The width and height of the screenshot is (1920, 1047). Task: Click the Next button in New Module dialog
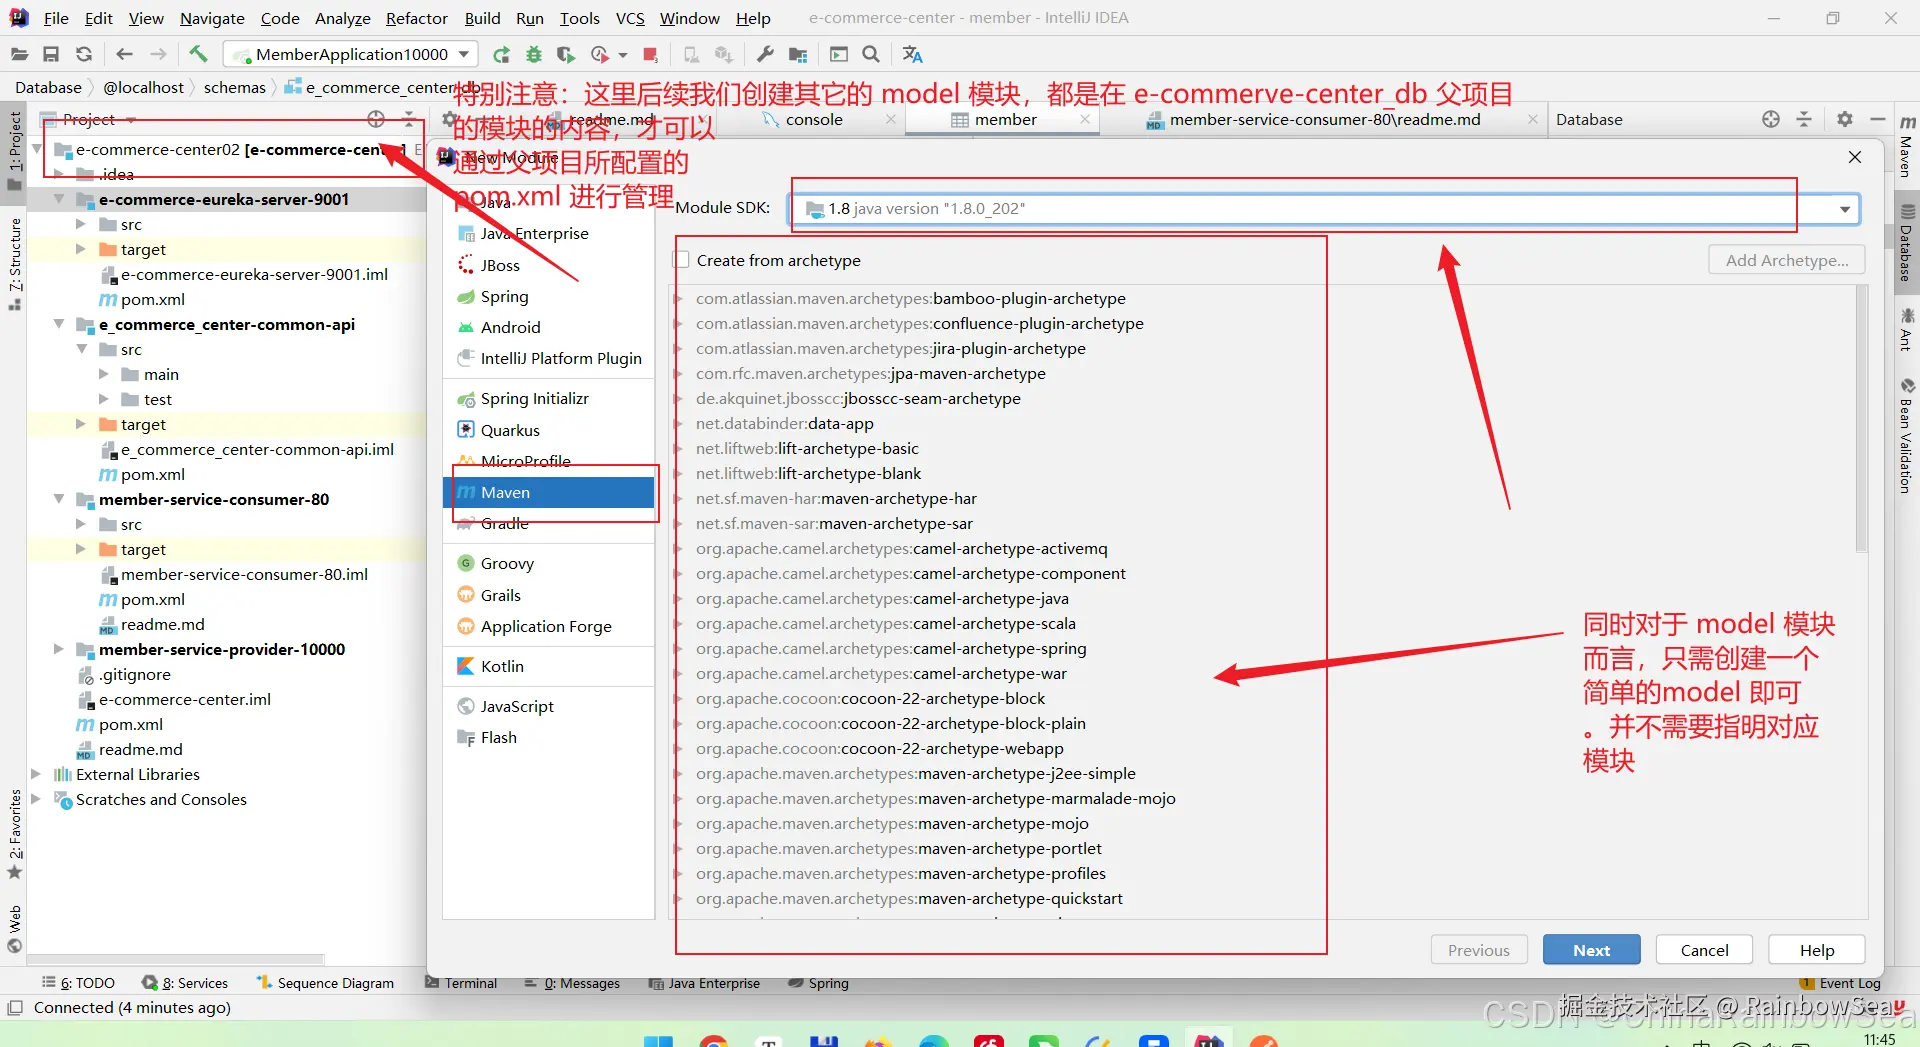pos(1591,950)
